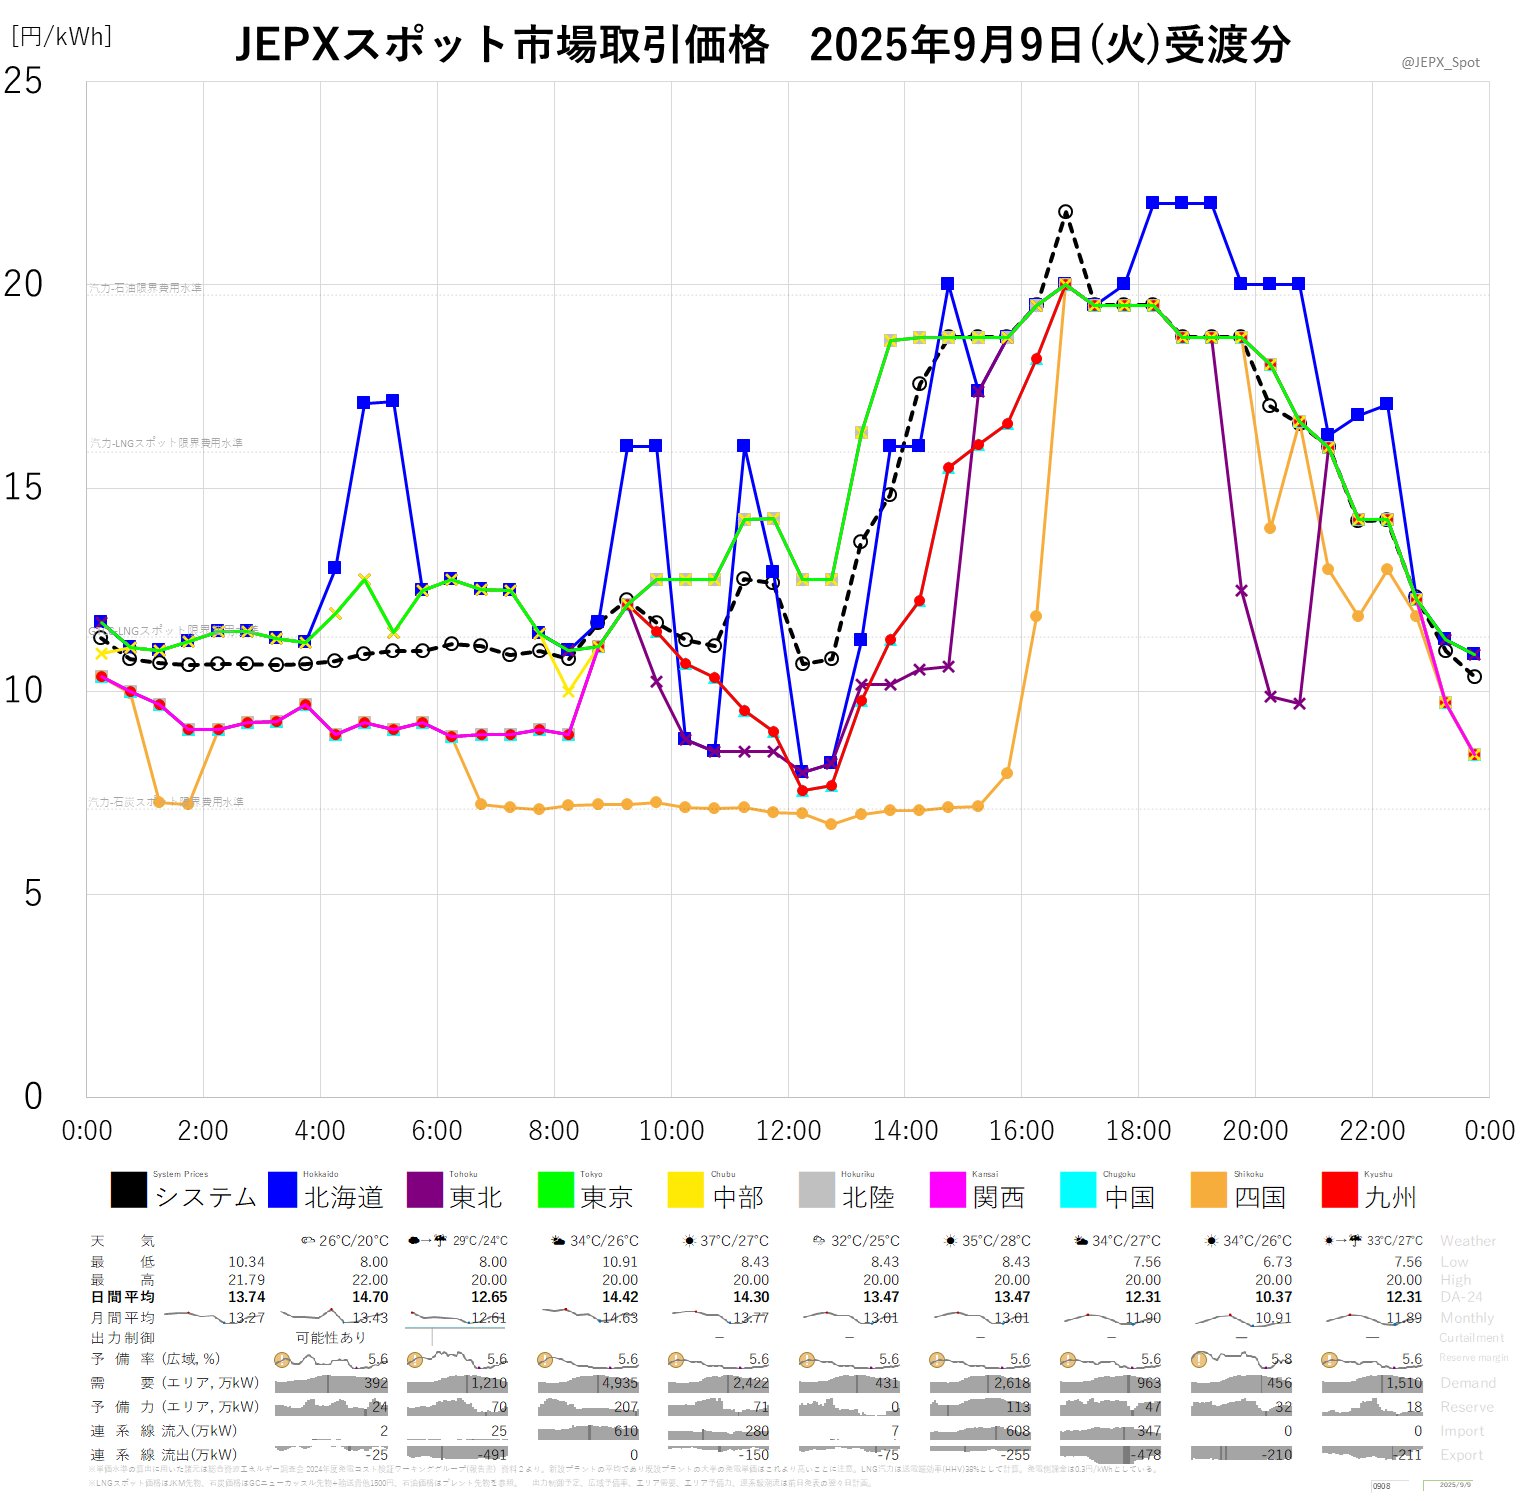Click the purple 東北 legend swatch
The width and height of the screenshot is (1528, 1501).
coord(425,1190)
